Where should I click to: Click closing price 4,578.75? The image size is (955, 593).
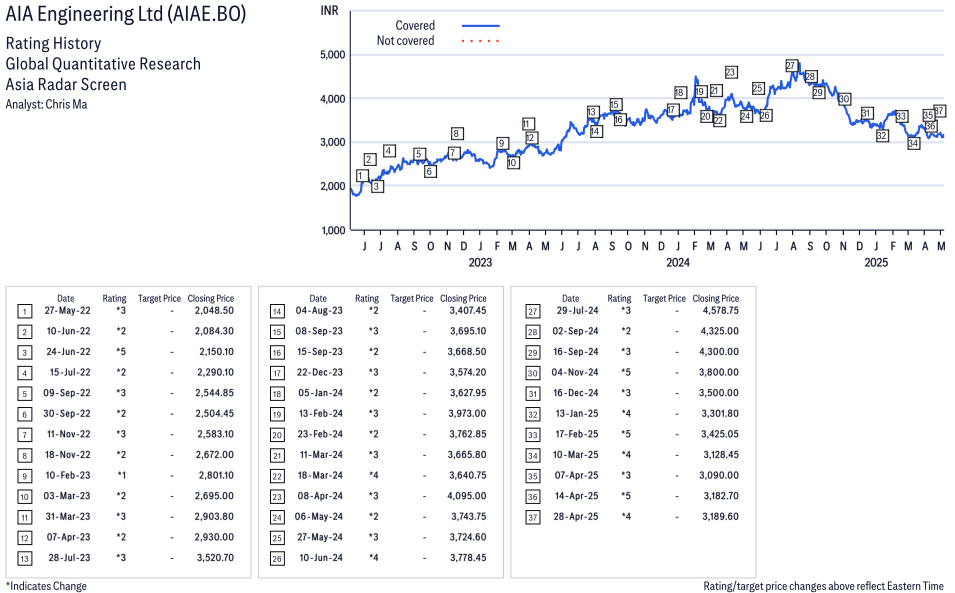coord(720,311)
